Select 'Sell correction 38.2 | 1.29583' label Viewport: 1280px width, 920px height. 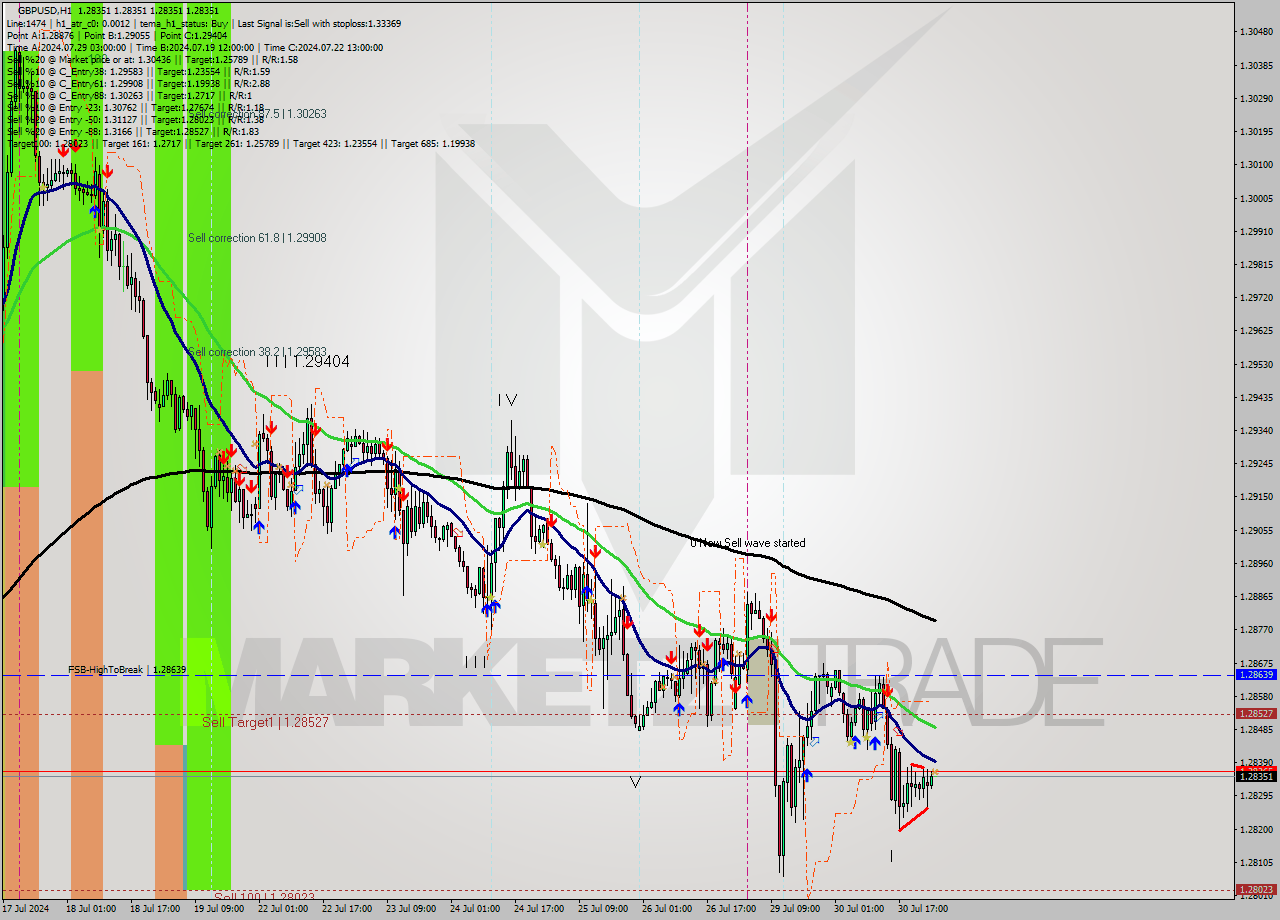coord(257,352)
